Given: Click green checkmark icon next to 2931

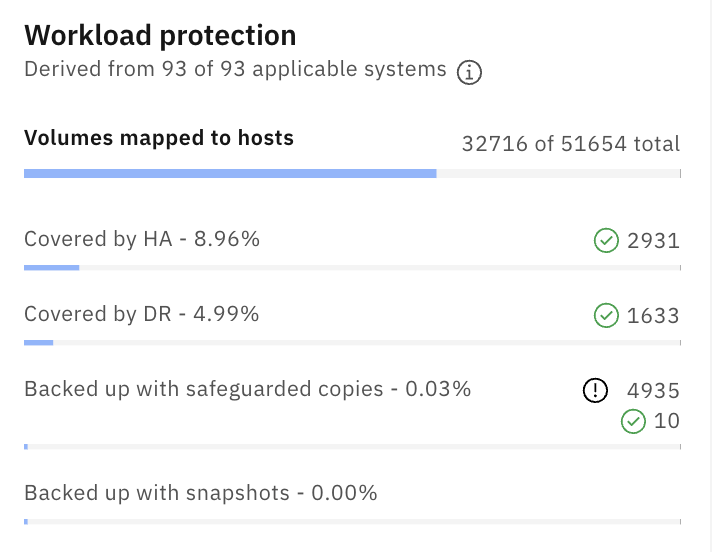Looking at the screenshot, I should click(606, 240).
